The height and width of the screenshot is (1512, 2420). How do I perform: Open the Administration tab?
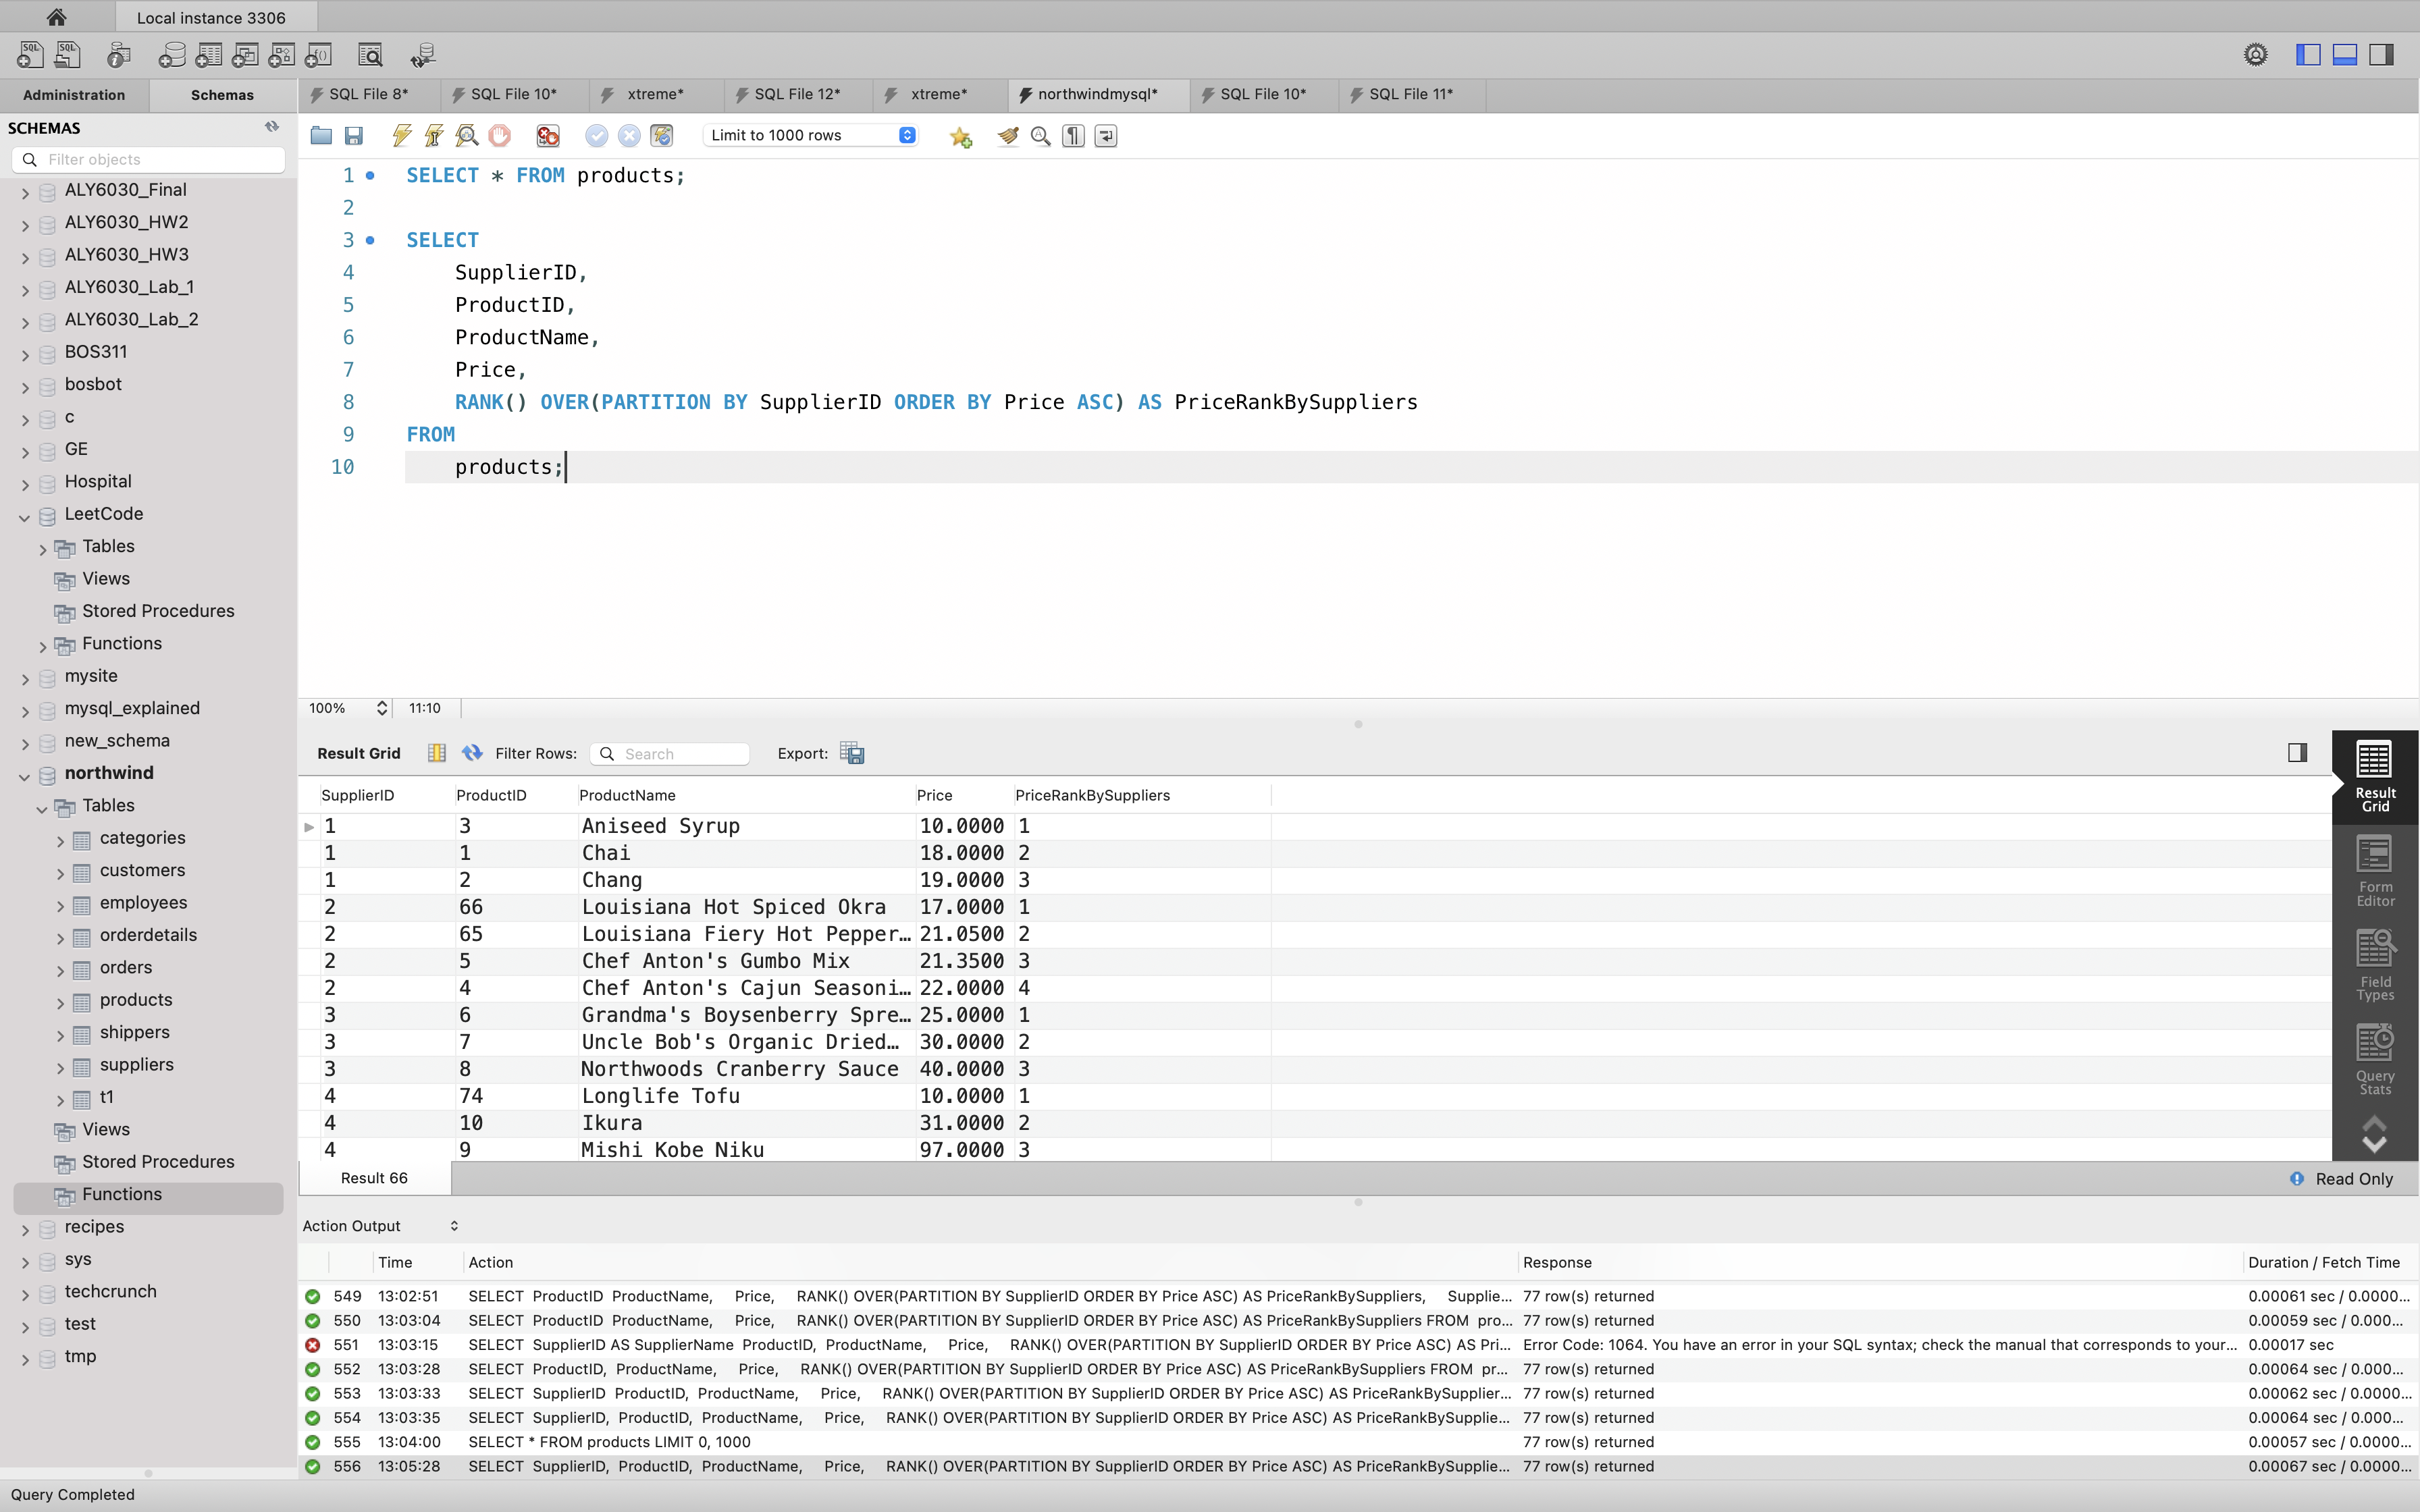[74, 95]
